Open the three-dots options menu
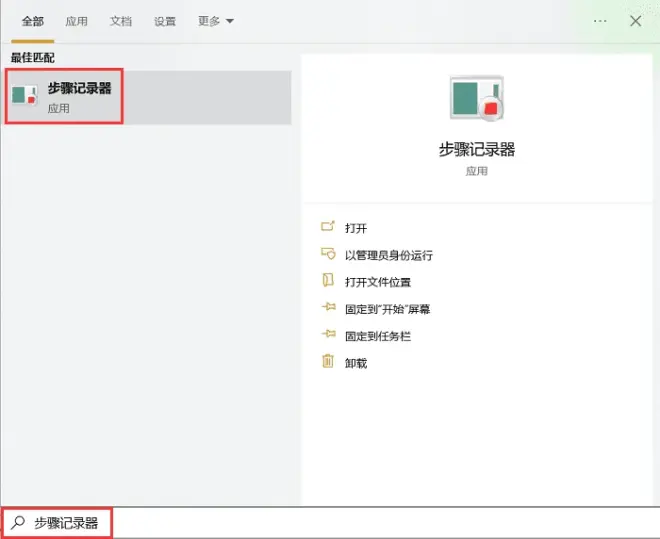 click(x=600, y=21)
